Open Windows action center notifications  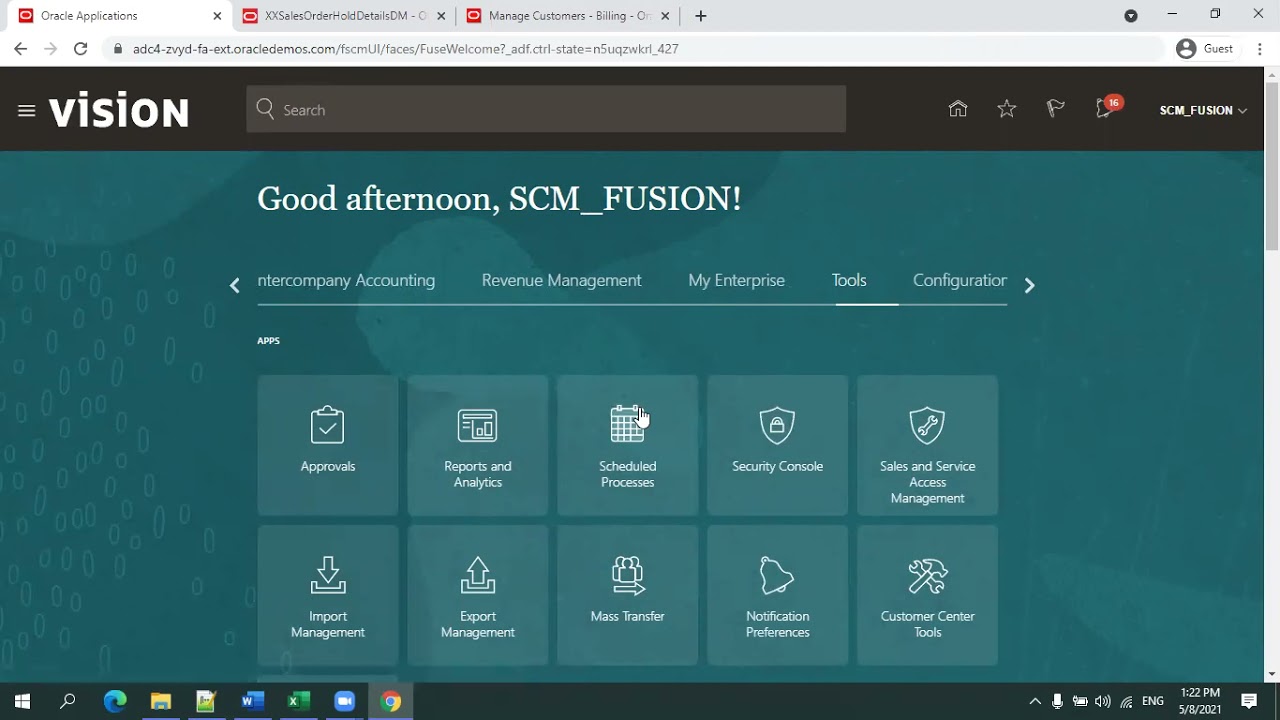point(1249,701)
